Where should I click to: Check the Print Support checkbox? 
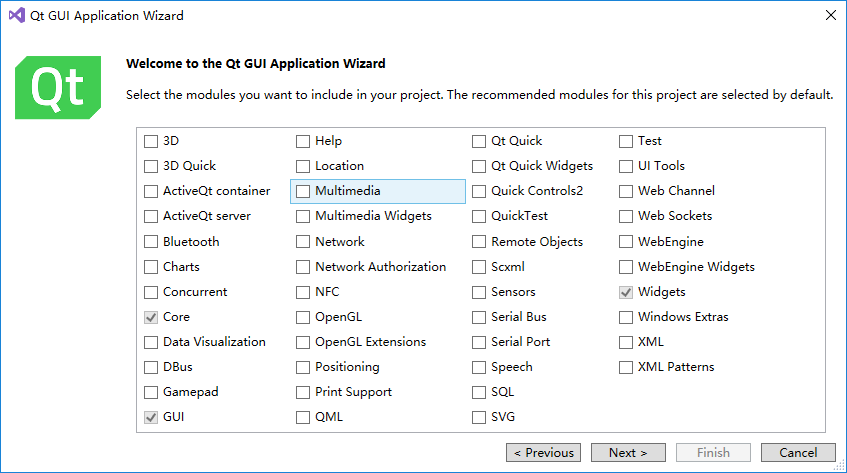303,392
